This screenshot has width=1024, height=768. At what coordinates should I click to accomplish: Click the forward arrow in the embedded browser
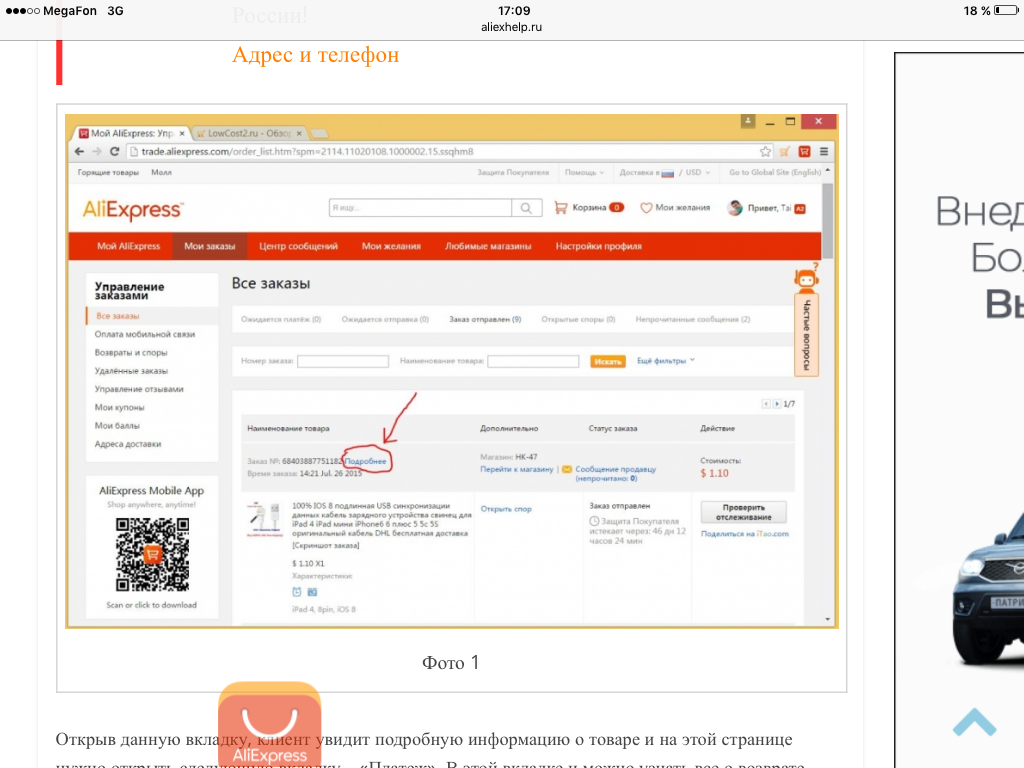pyautogui.click(x=97, y=152)
